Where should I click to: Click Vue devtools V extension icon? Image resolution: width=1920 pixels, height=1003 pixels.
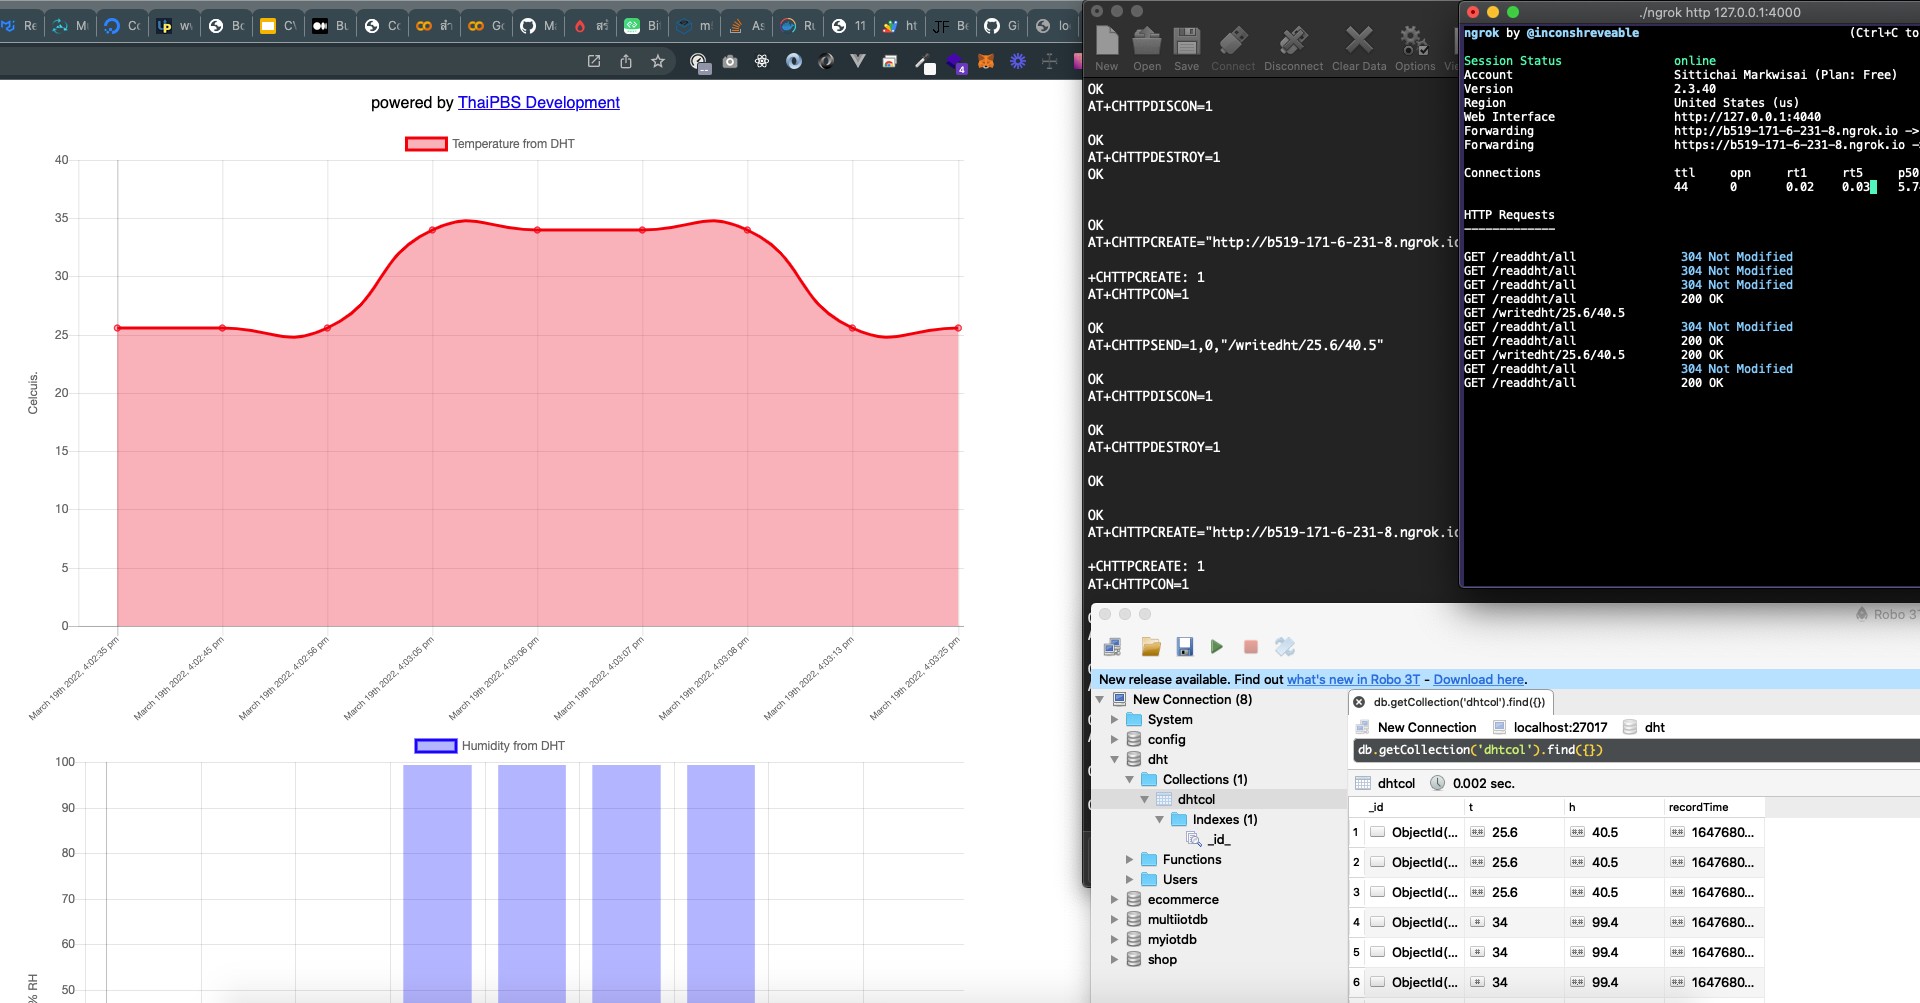[858, 61]
